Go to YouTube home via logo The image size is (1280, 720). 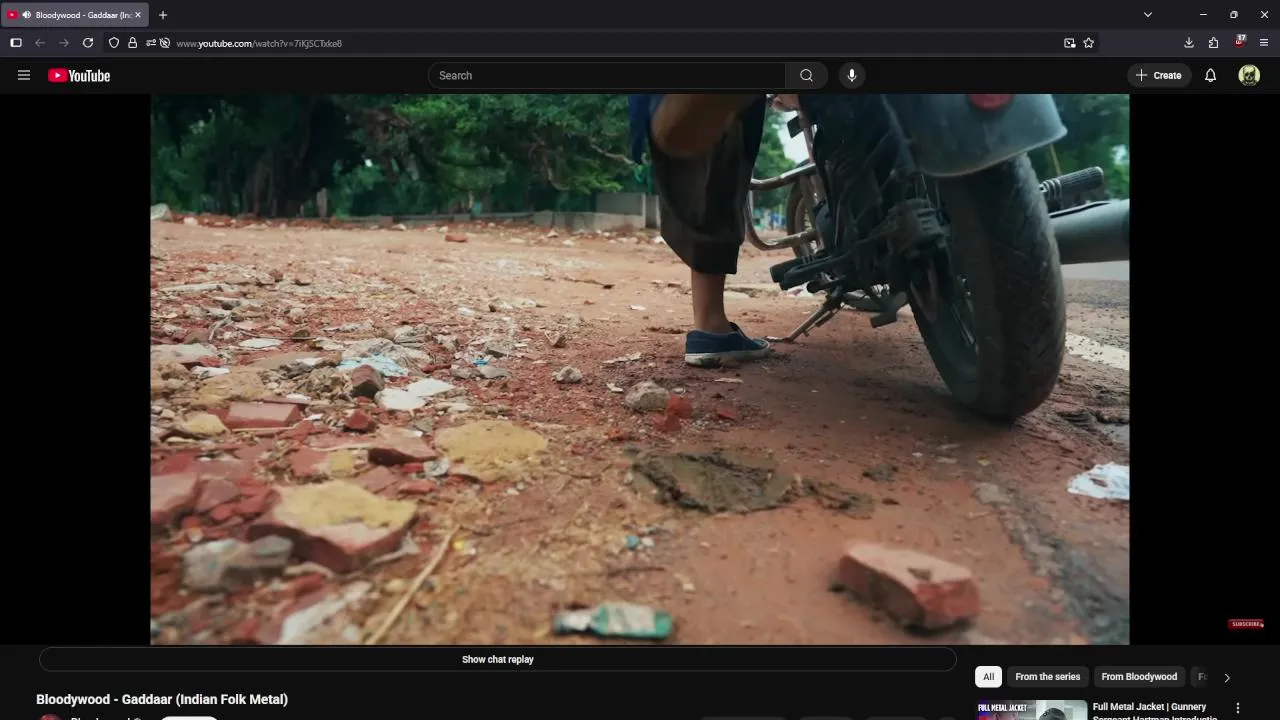(79, 75)
